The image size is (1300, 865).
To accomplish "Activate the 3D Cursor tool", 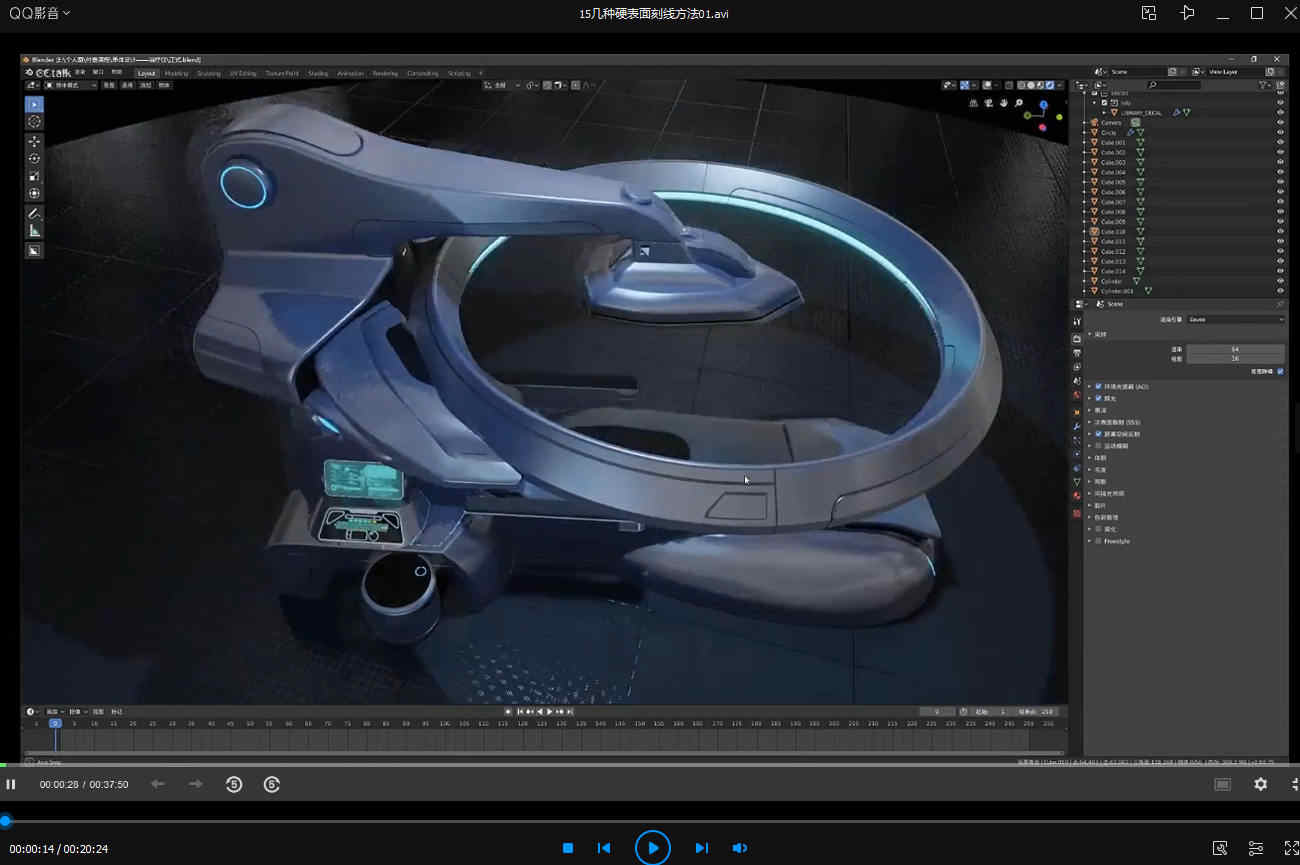I will [34, 120].
